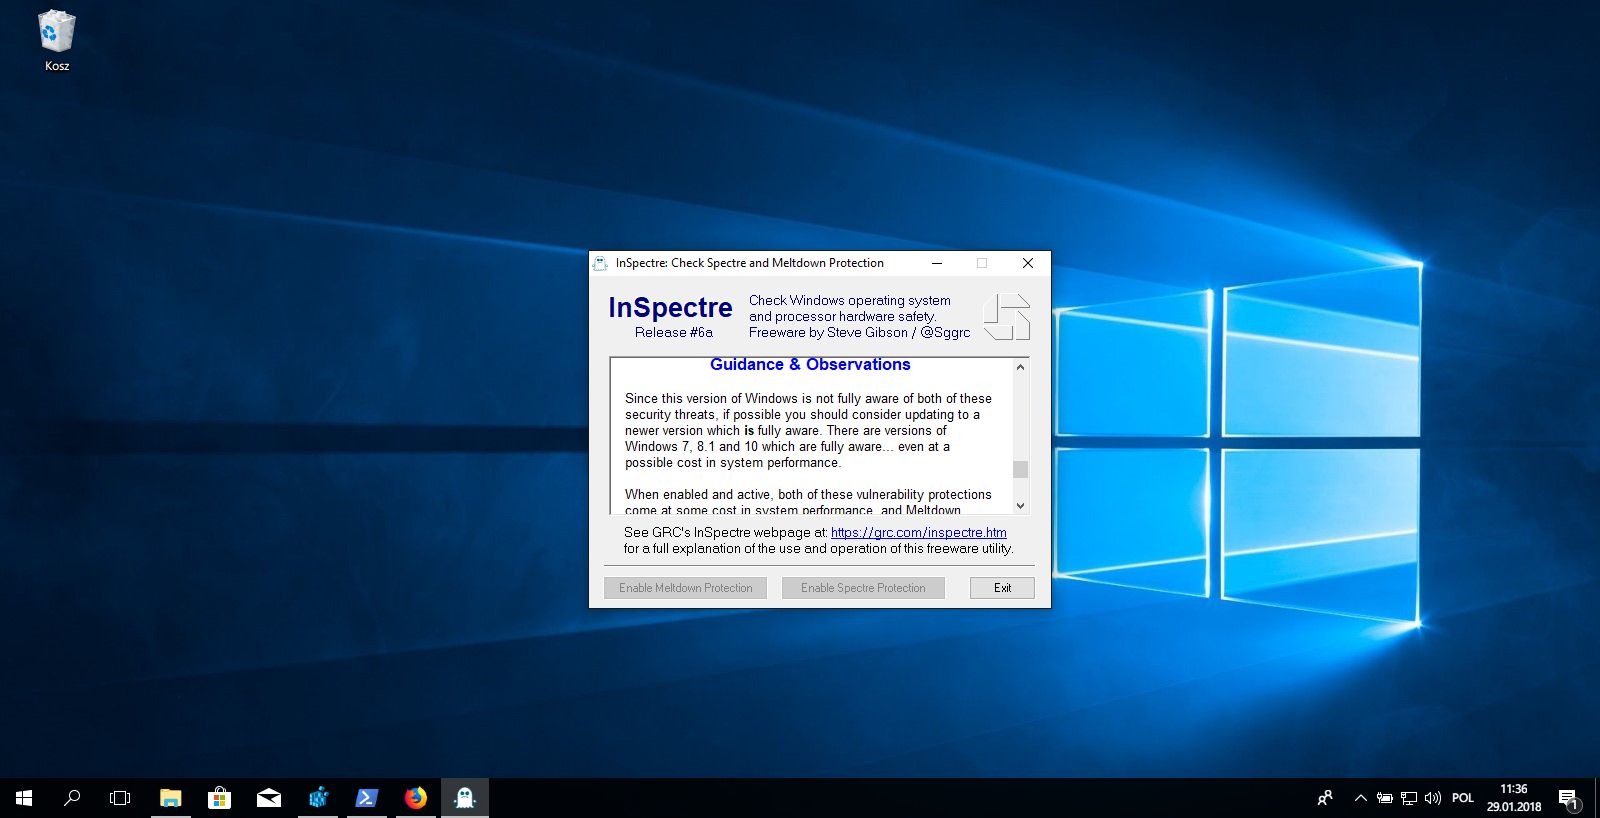Open Microsoft Store from taskbar
Screen dimensions: 1600x818
220,798
